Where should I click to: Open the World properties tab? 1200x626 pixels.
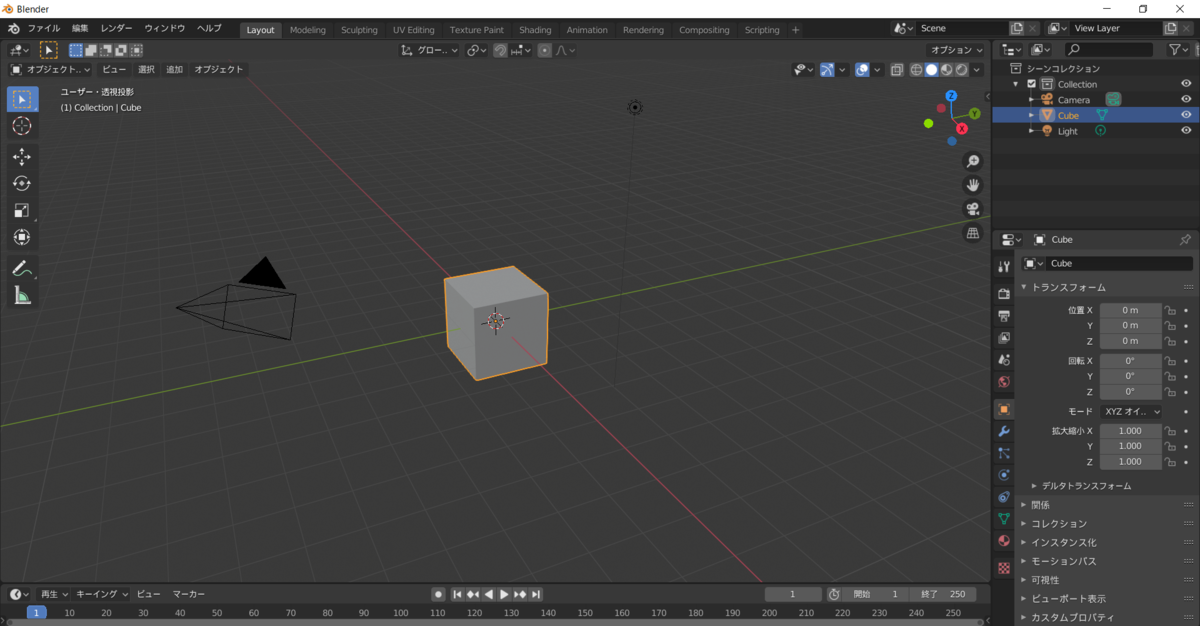click(x=1004, y=382)
